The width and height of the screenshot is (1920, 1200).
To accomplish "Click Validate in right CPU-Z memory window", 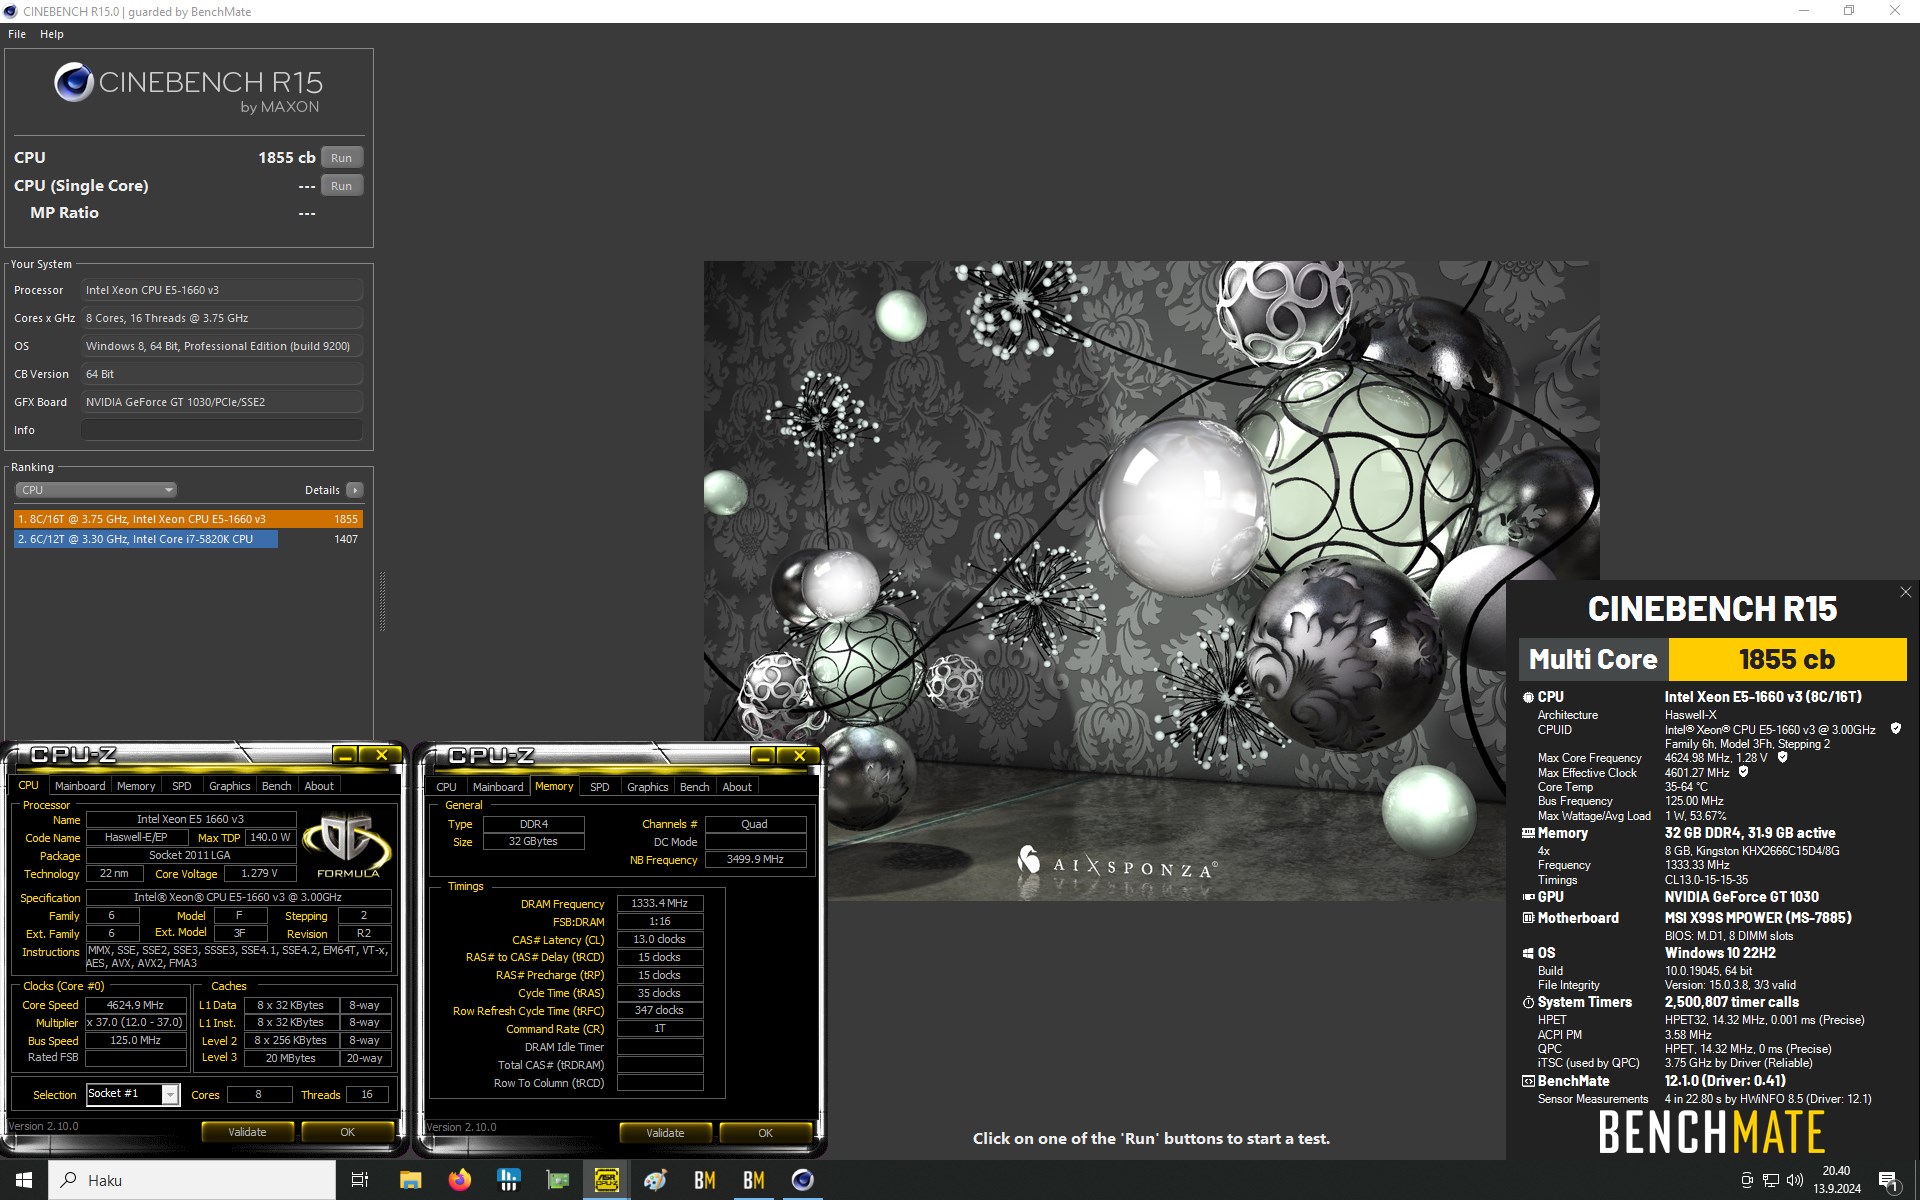I will click(665, 1133).
